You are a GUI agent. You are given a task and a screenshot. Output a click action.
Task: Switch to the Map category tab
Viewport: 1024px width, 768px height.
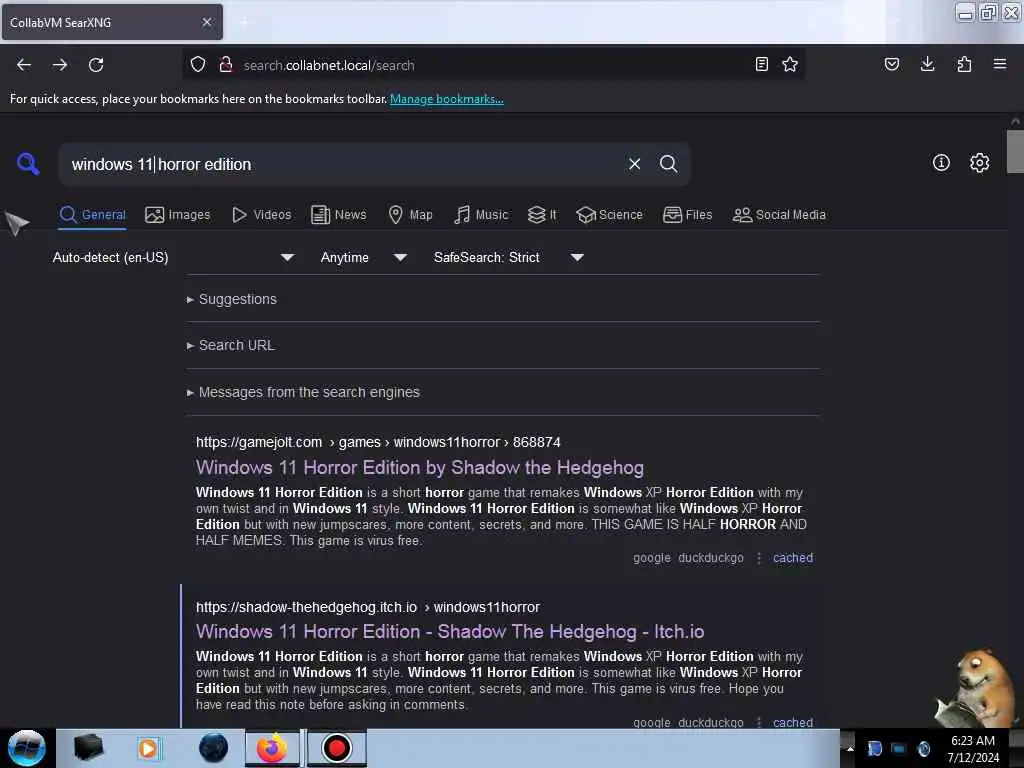coord(410,215)
